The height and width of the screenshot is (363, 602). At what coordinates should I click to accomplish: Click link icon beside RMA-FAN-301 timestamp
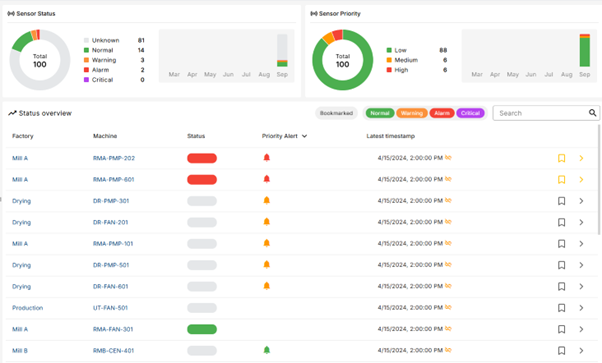click(448, 328)
